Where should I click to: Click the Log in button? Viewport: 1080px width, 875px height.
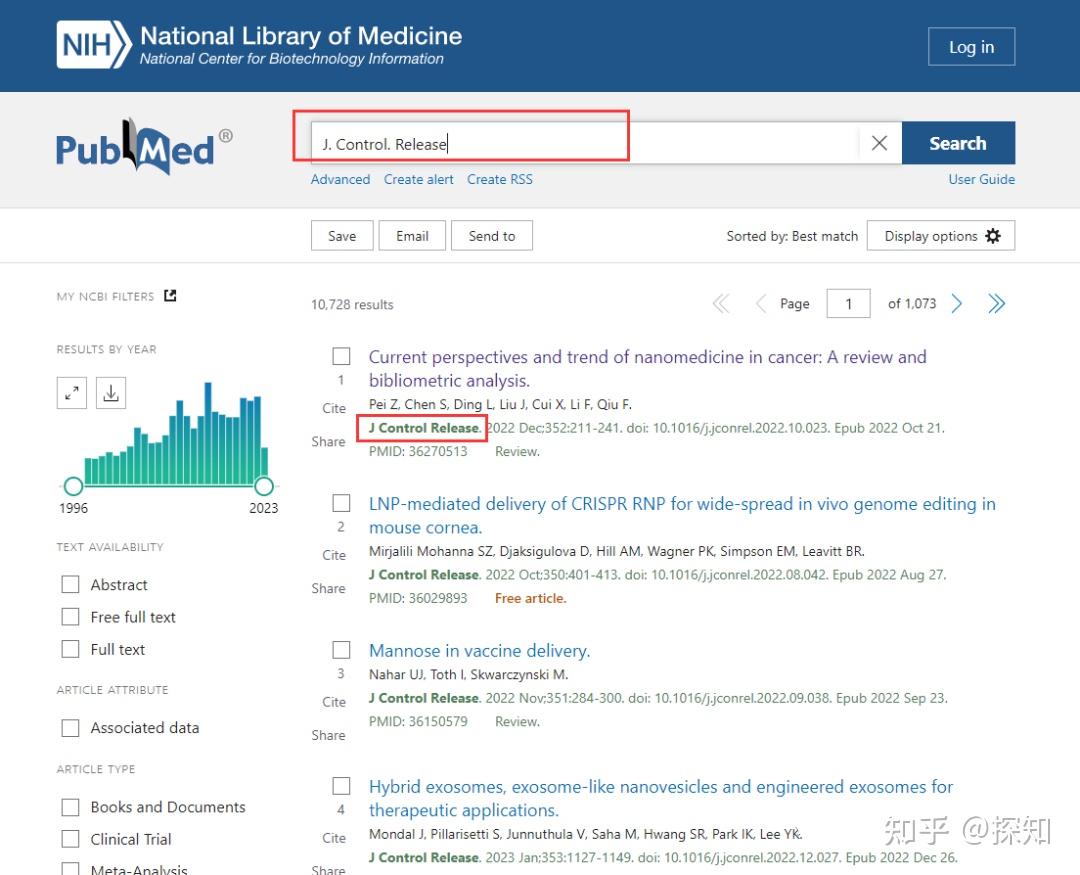tap(971, 47)
